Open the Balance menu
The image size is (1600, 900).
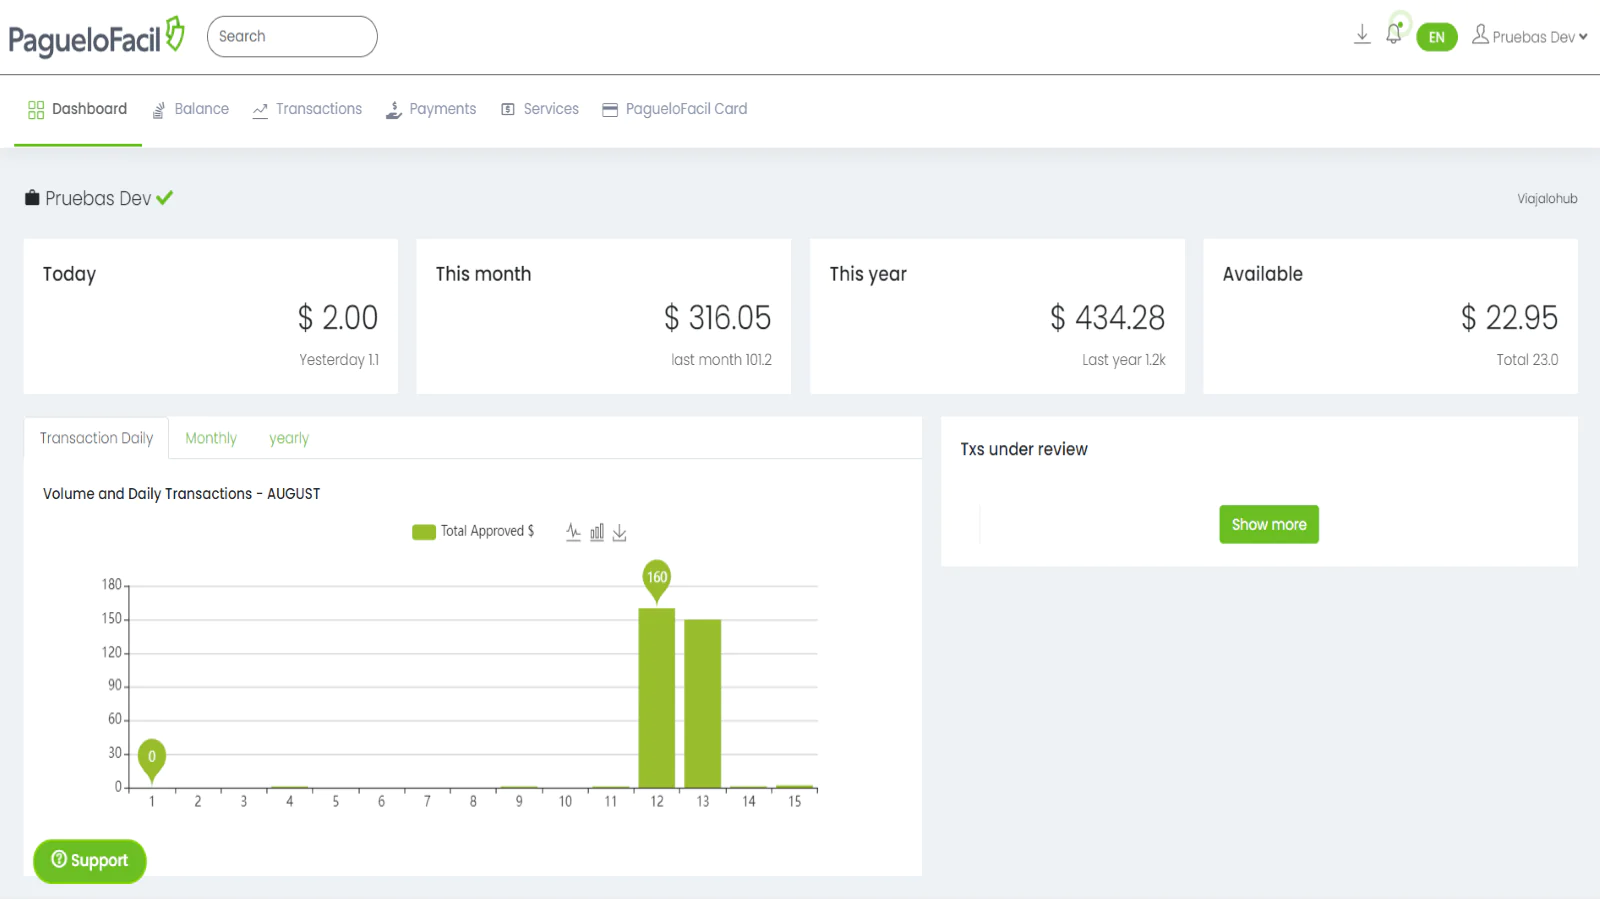pos(191,109)
